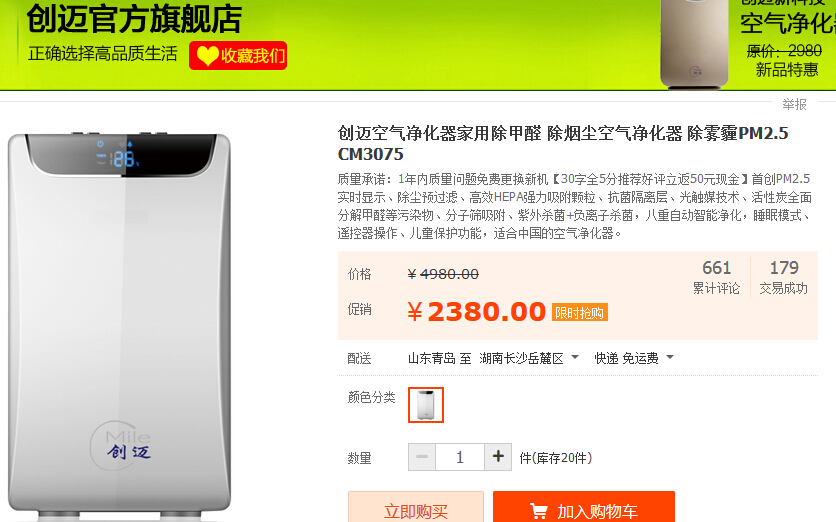Click the product title 创迈空气净化器 CM3075
Viewport: 836px width, 522px height.
(x=562, y=143)
